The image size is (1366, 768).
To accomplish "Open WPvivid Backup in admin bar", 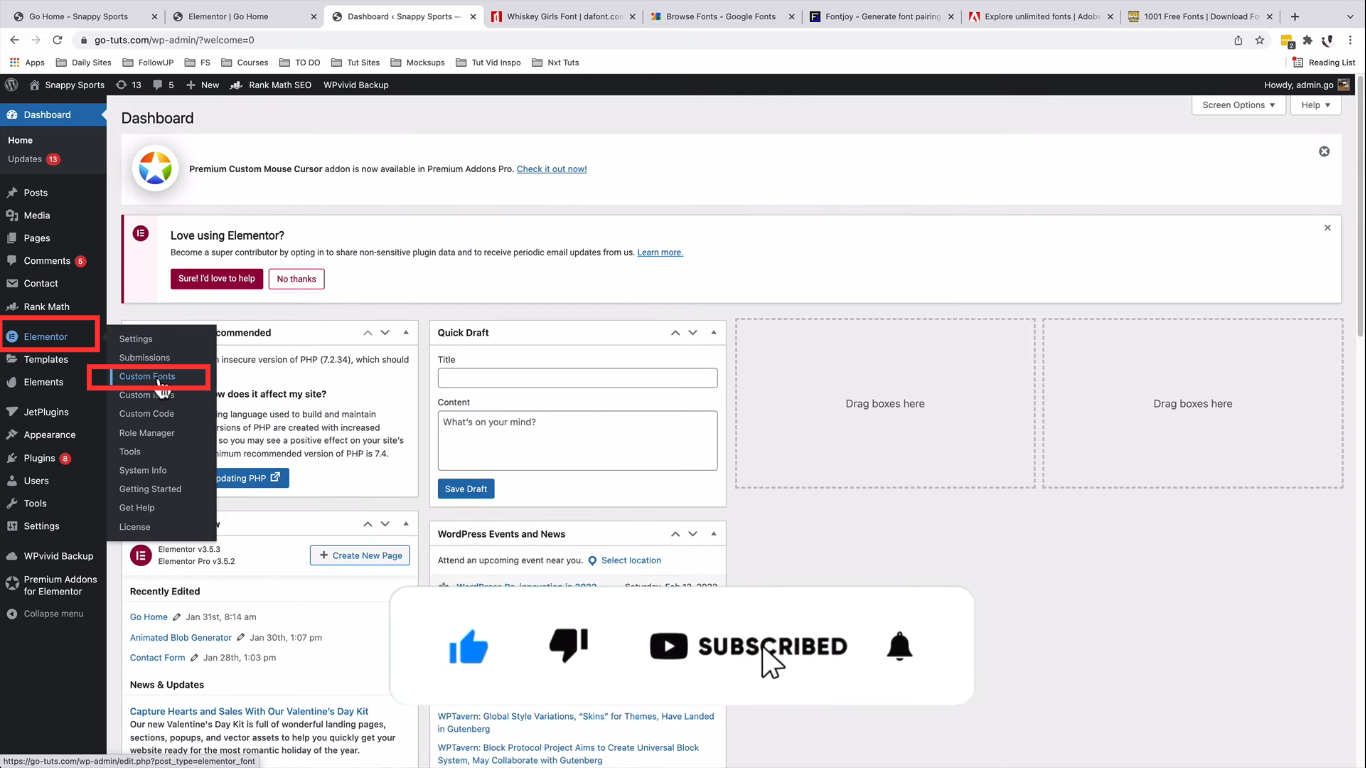I will tap(356, 85).
